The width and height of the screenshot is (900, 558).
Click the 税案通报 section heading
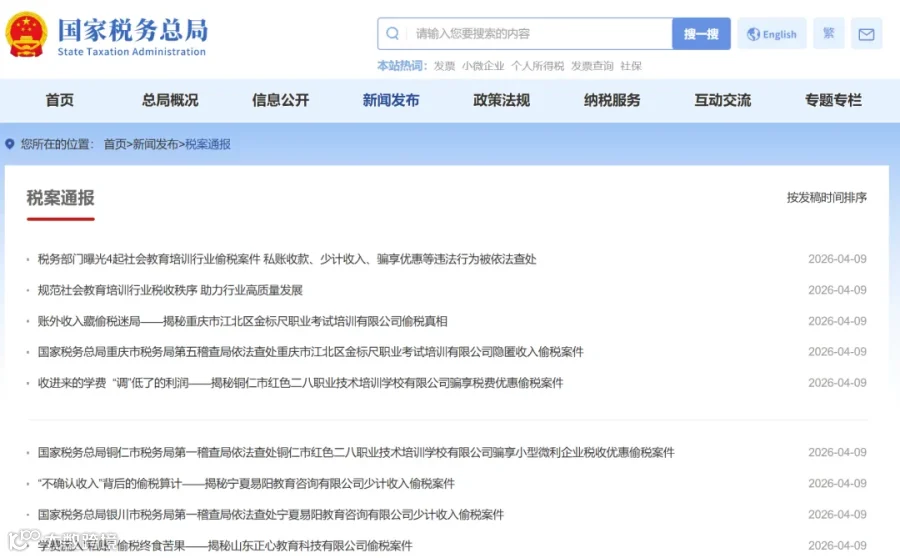[60, 198]
